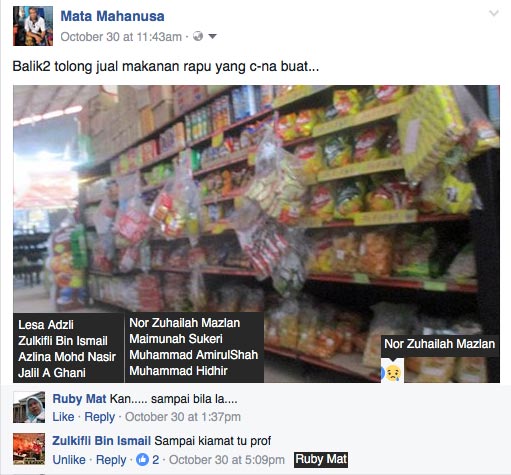Click the blue thumbs-up like count icon
This screenshot has width=511, height=475.
coord(142,460)
